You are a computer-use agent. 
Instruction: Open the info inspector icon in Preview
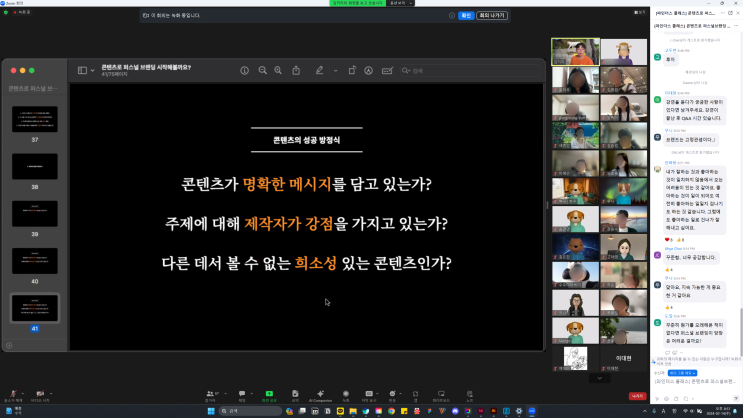(245, 71)
